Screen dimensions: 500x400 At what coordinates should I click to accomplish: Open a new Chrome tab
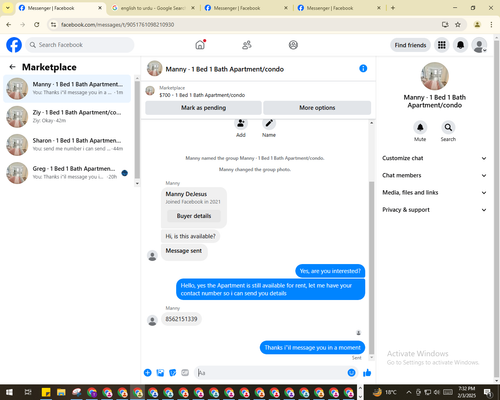(x=393, y=8)
